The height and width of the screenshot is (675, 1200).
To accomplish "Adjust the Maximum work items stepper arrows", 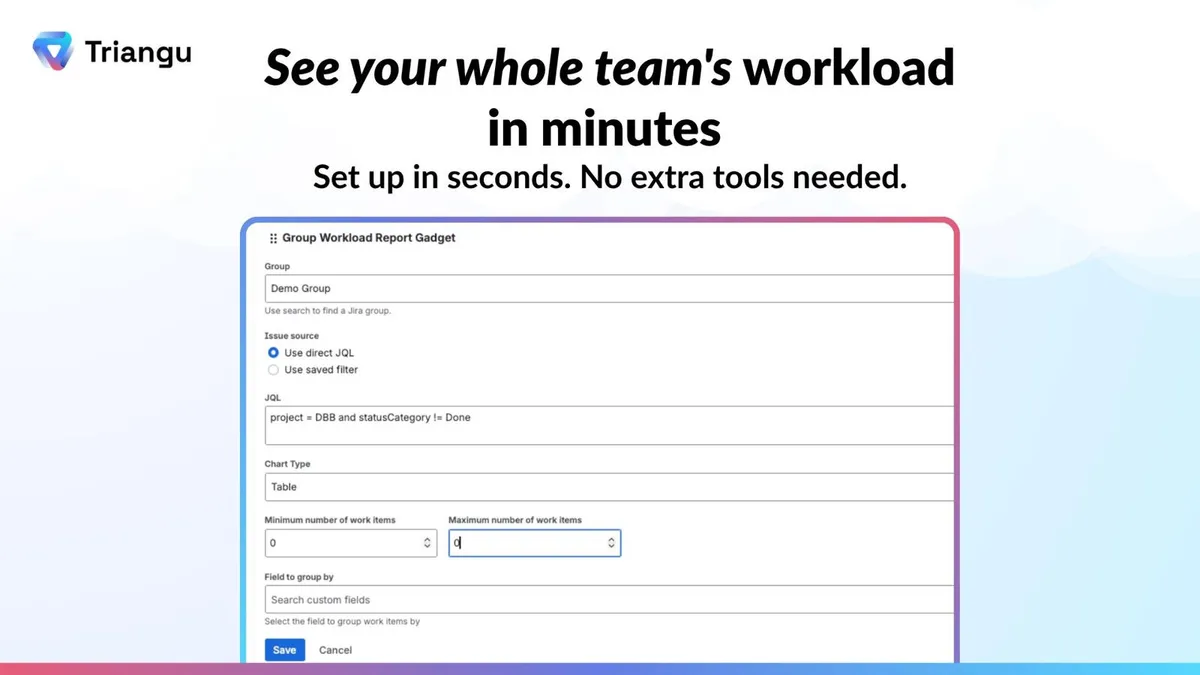I will [x=610, y=543].
